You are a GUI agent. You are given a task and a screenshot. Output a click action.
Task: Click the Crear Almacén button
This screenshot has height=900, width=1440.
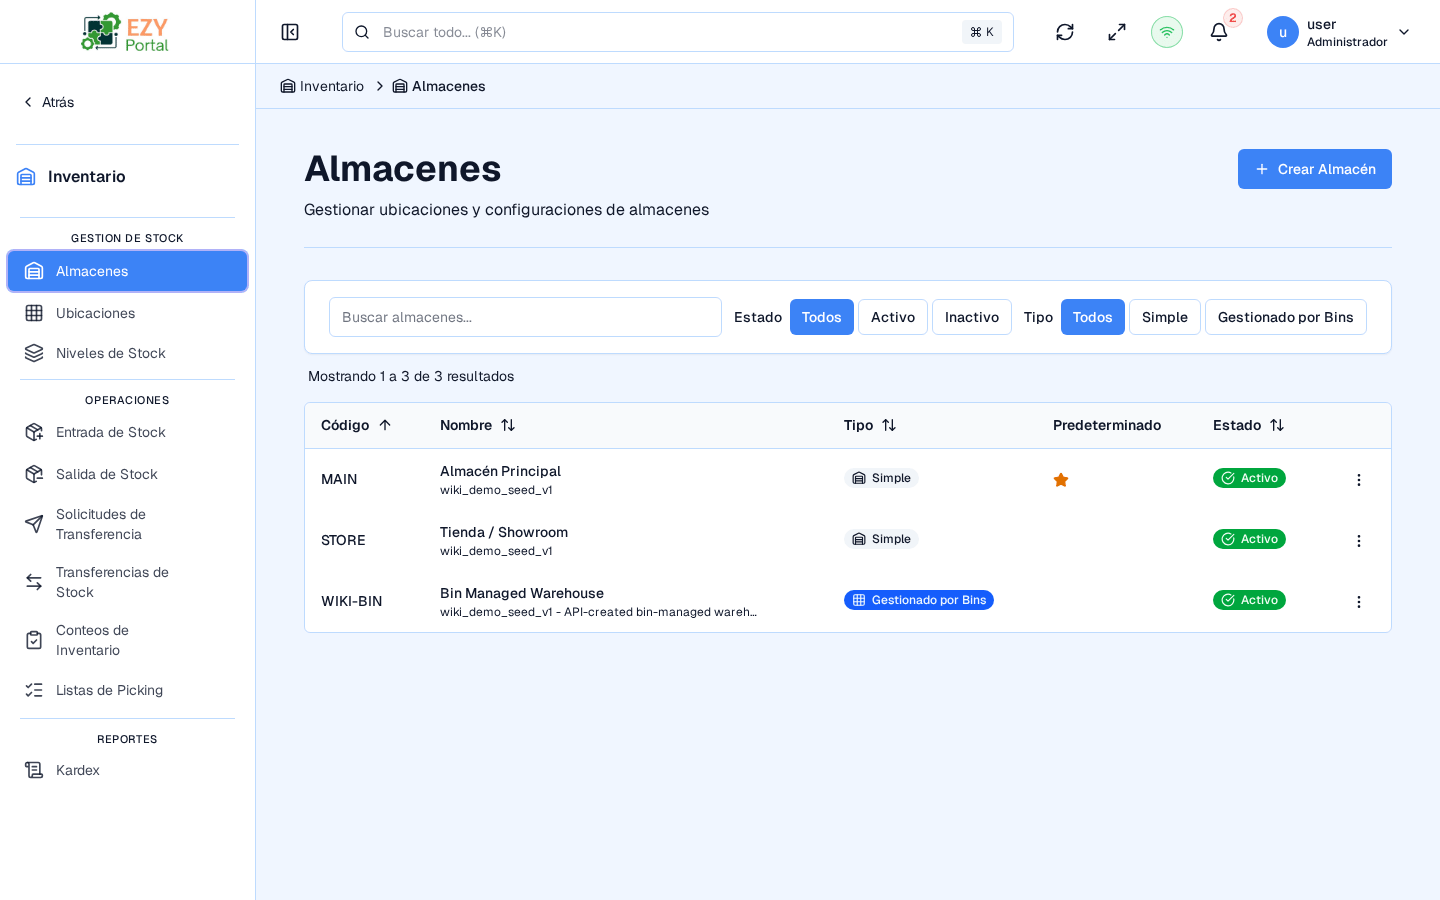point(1315,169)
